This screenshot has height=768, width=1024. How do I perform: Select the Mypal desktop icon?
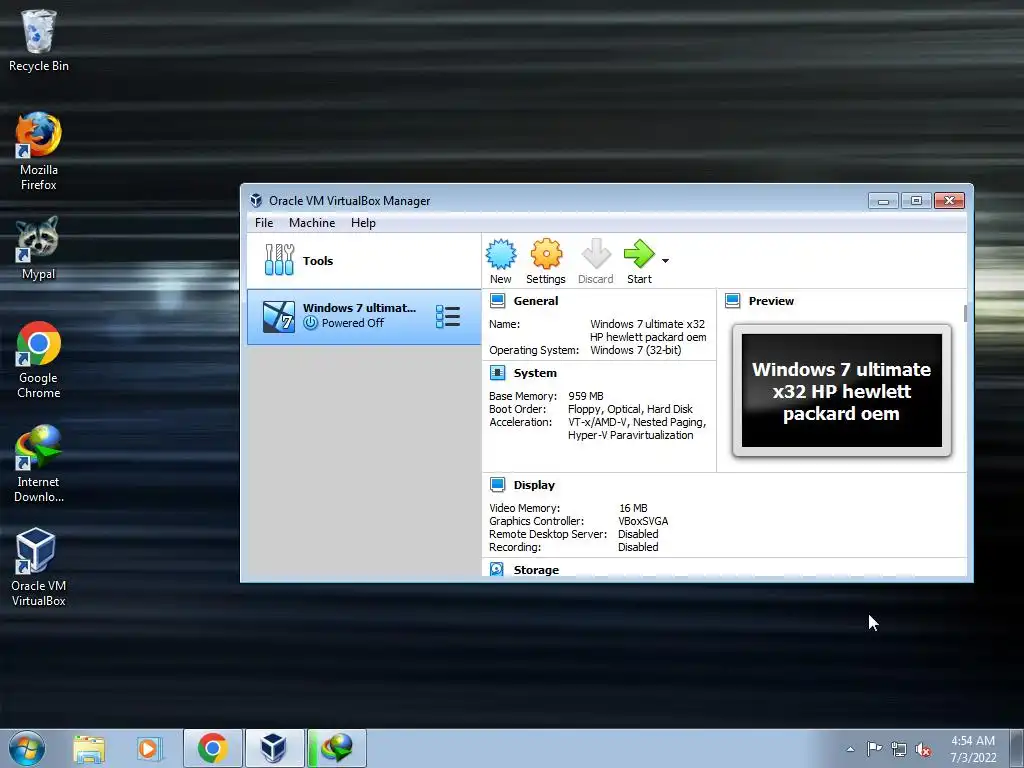pos(39,248)
